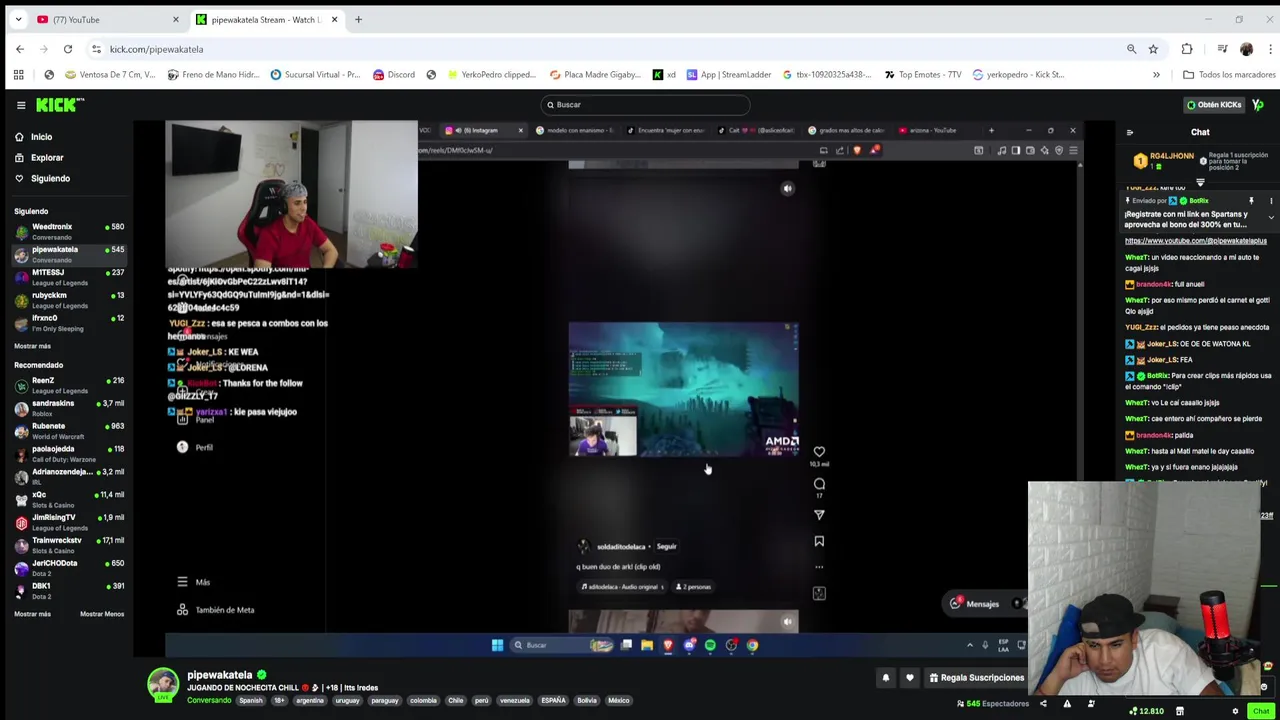Open paolaojedda recommended channel
1280x720 pixels.
click(68, 454)
